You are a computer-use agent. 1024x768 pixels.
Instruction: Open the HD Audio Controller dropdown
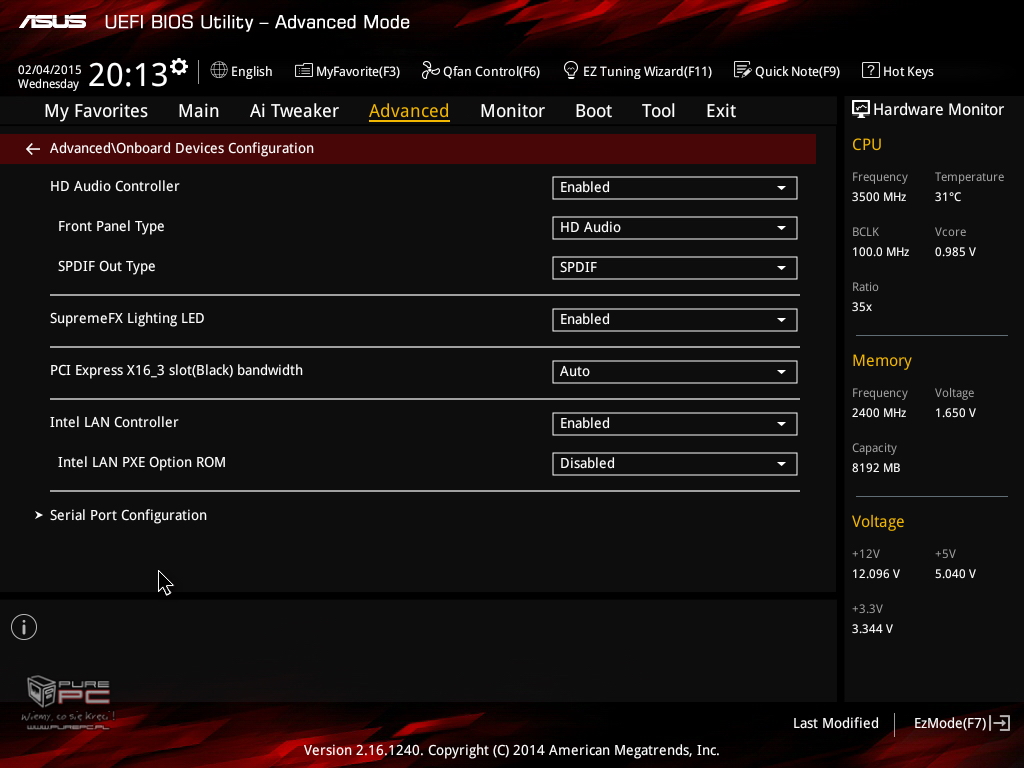coord(675,188)
